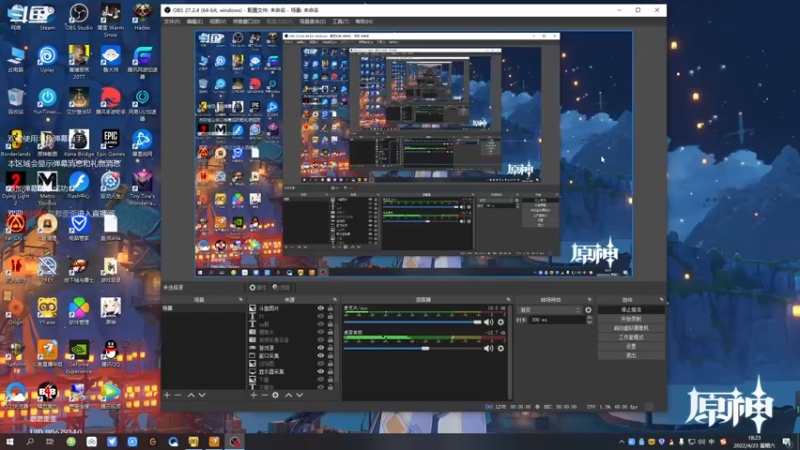Viewport: 800px width, 450px height.
Task: Remove the selected source with the minus icon
Action: point(264,395)
